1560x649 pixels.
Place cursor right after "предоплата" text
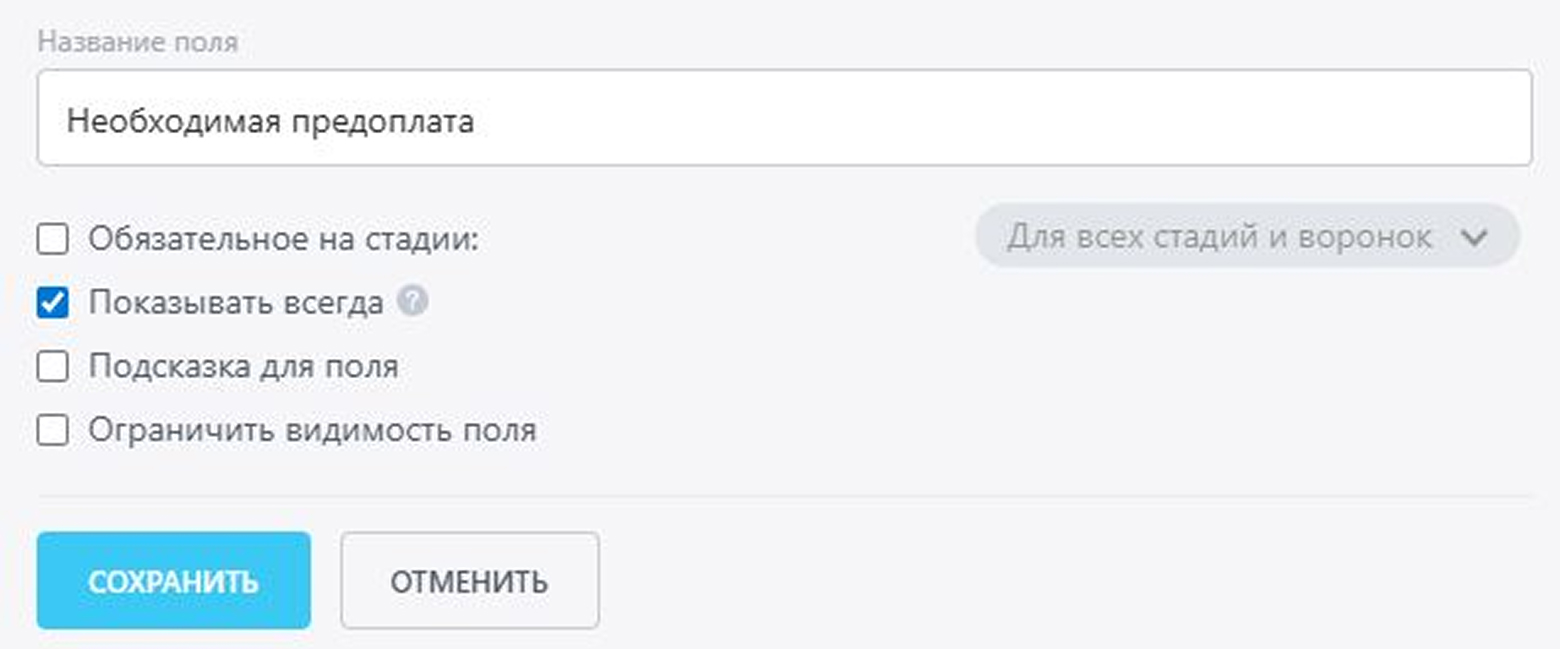pyautogui.click(x=476, y=121)
